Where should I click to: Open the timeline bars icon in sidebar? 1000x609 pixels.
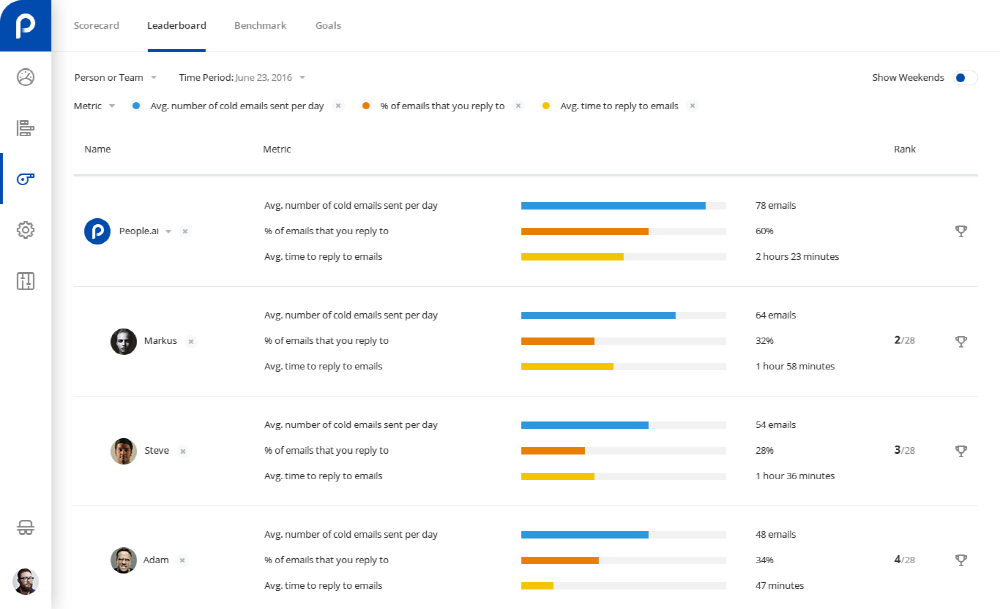click(x=26, y=128)
